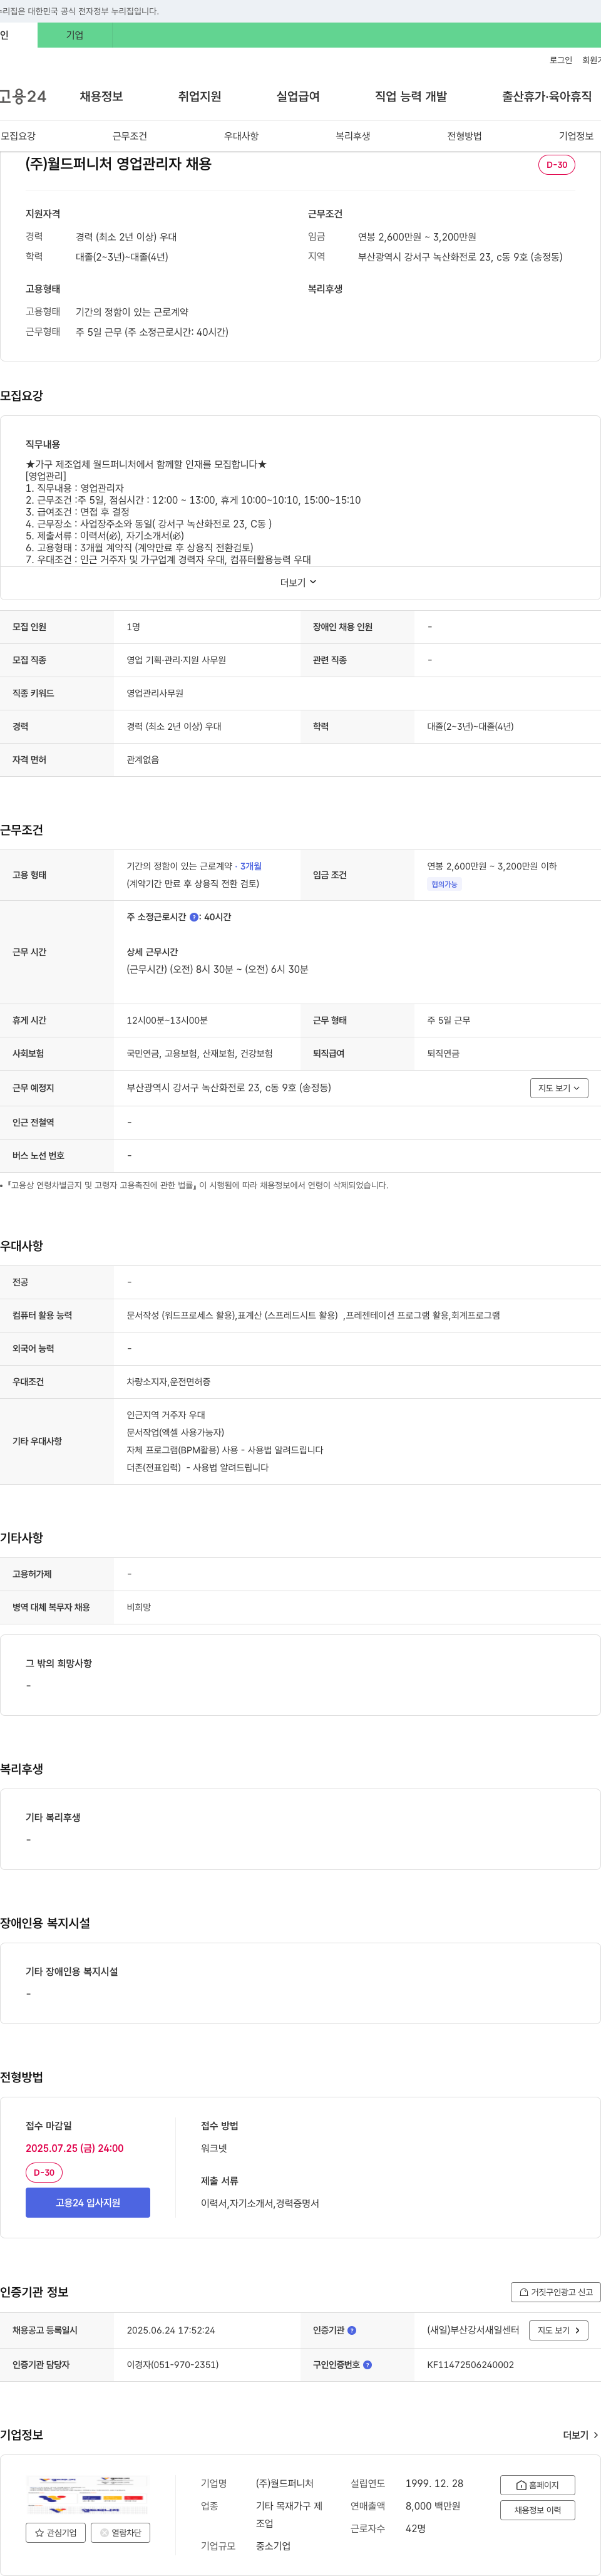Click the 8,000 백만원 revenue value
The image size is (601, 2576).
tap(432, 2506)
